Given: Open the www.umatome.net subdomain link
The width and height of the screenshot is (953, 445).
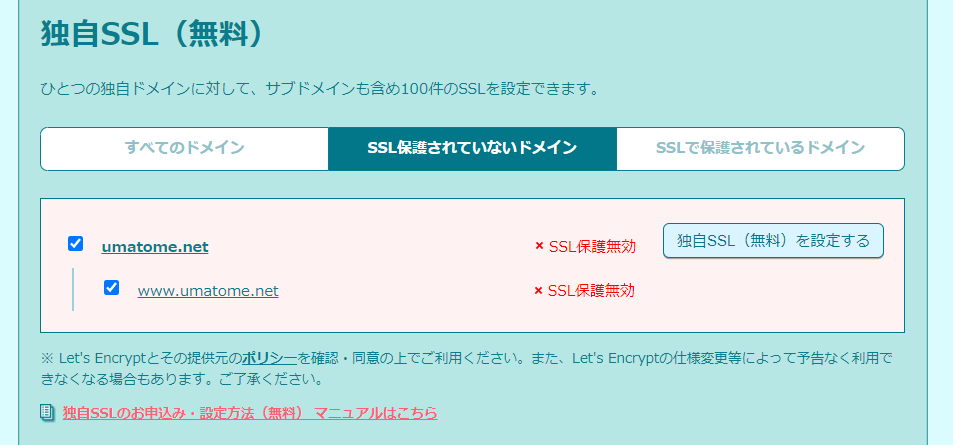Looking at the screenshot, I should 208,291.
